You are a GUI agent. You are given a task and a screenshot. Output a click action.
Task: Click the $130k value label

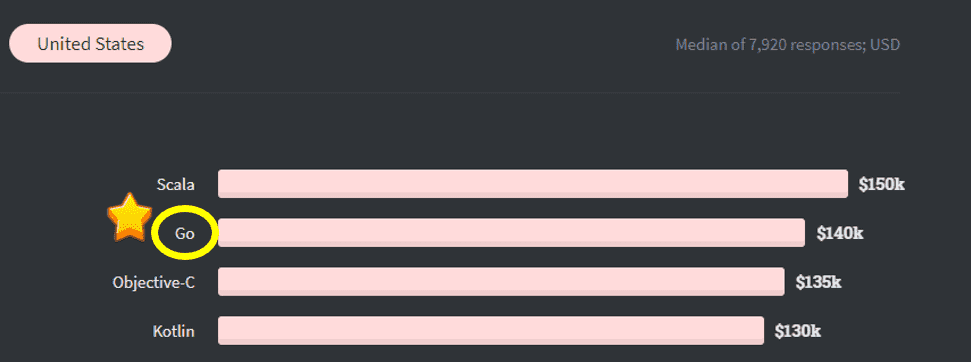coord(798,331)
